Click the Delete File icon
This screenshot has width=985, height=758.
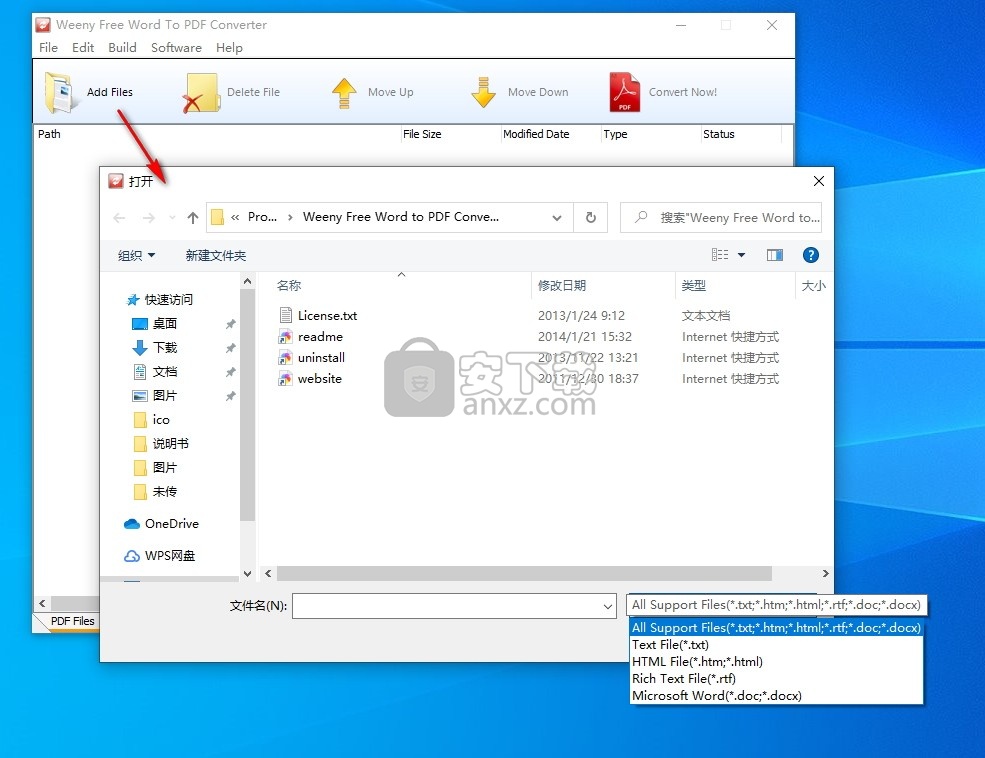(x=201, y=92)
